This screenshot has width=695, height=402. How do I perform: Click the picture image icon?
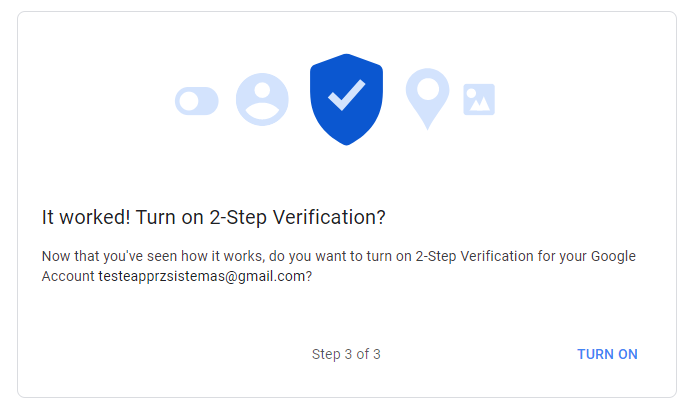[x=479, y=99]
